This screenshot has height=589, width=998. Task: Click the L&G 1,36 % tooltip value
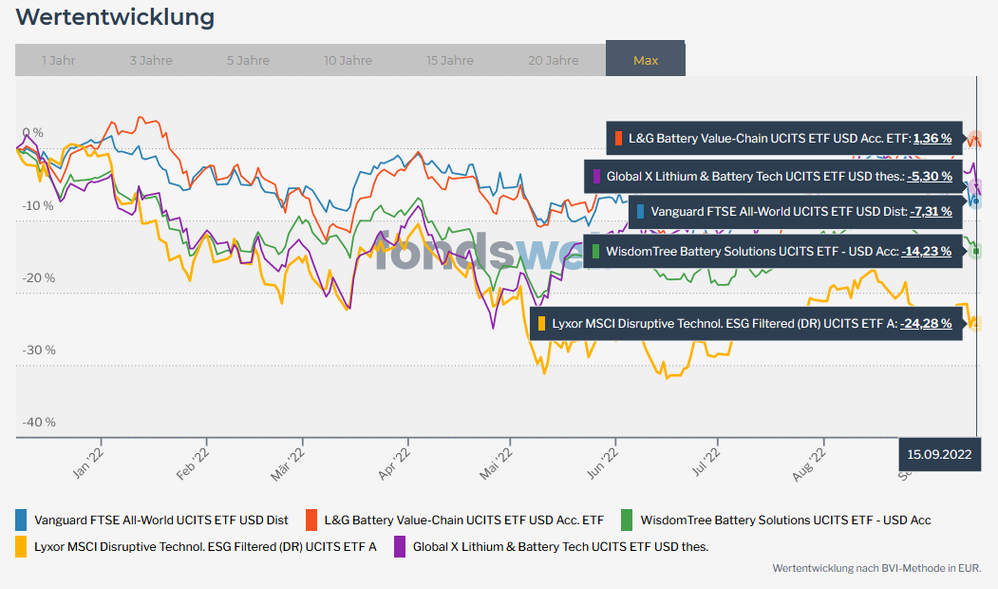(x=932, y=139)
